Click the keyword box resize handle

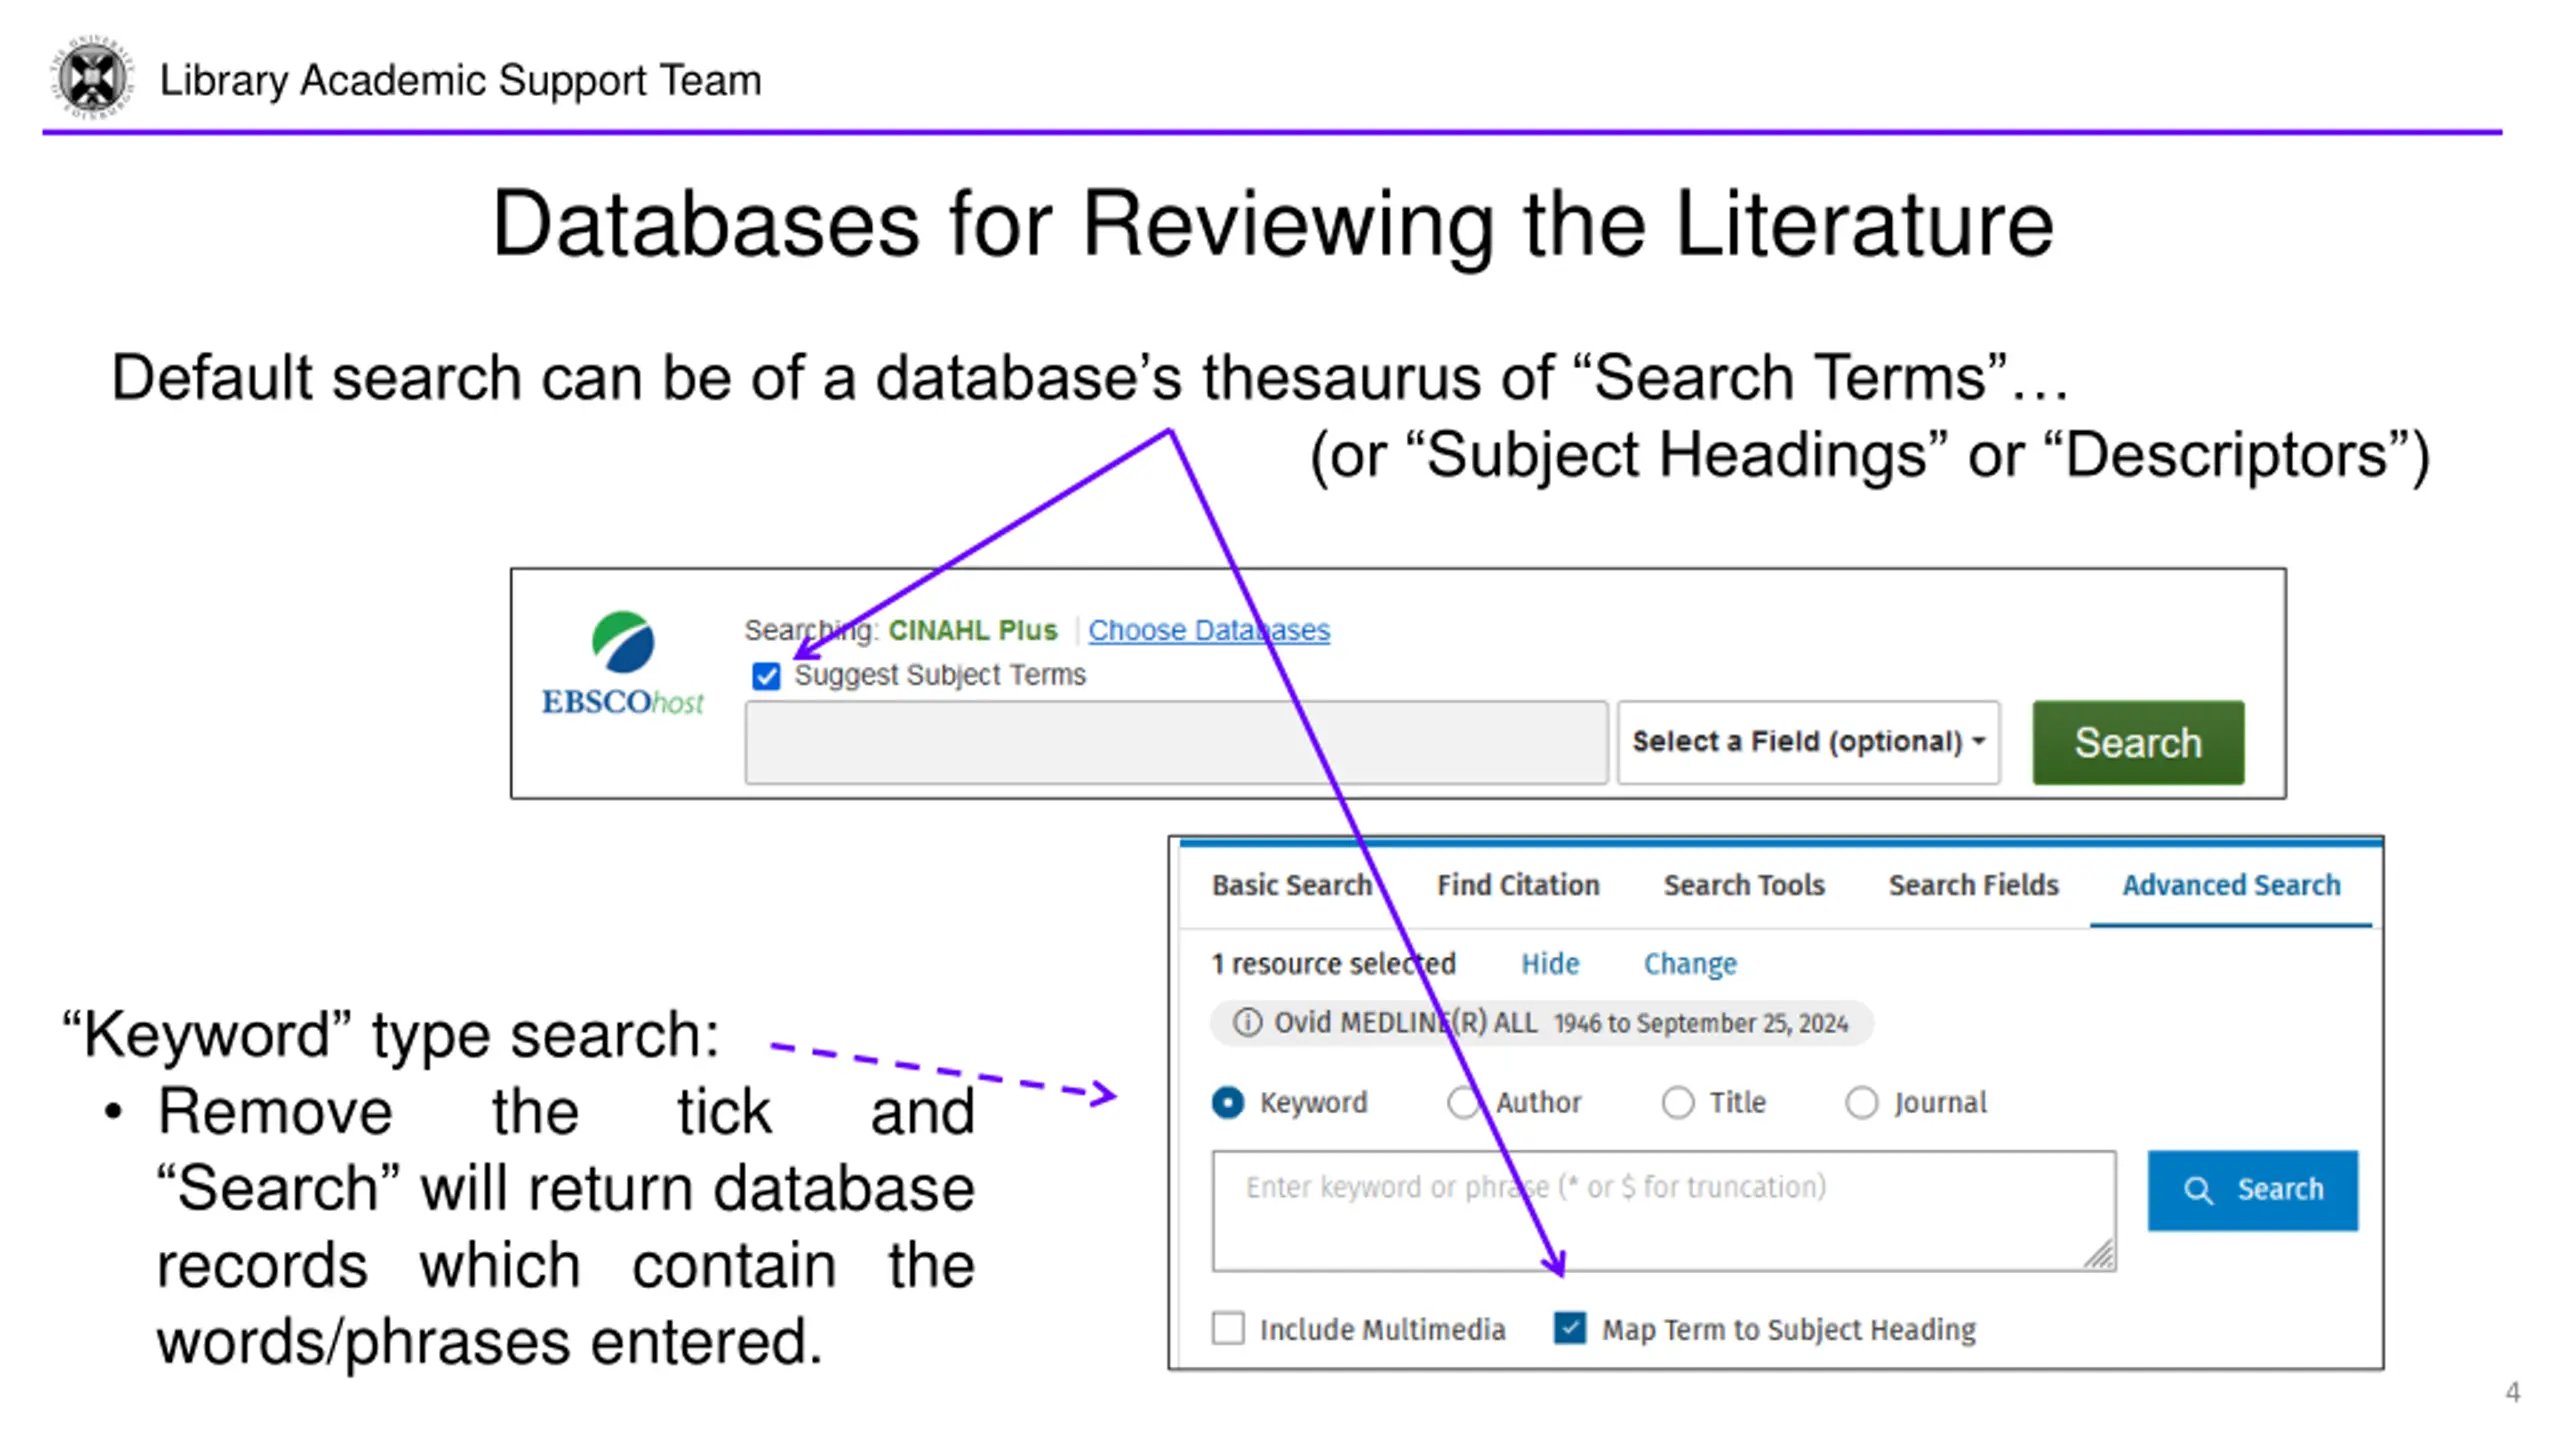2098,1254
